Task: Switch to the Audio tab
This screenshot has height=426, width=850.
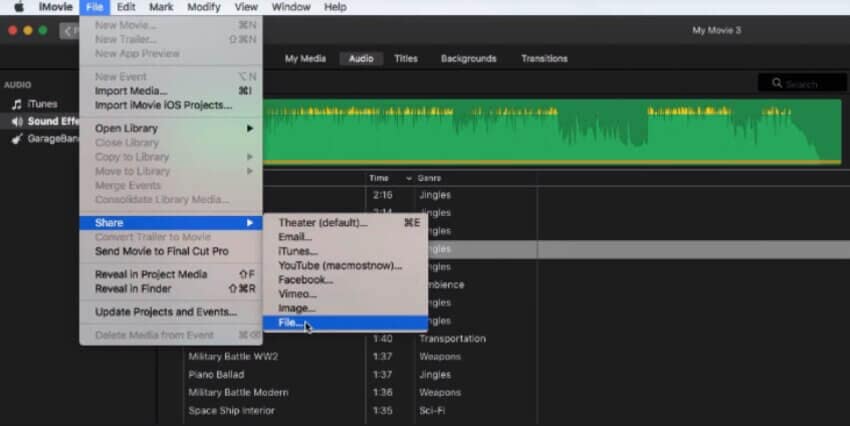Action: (361, 59)
